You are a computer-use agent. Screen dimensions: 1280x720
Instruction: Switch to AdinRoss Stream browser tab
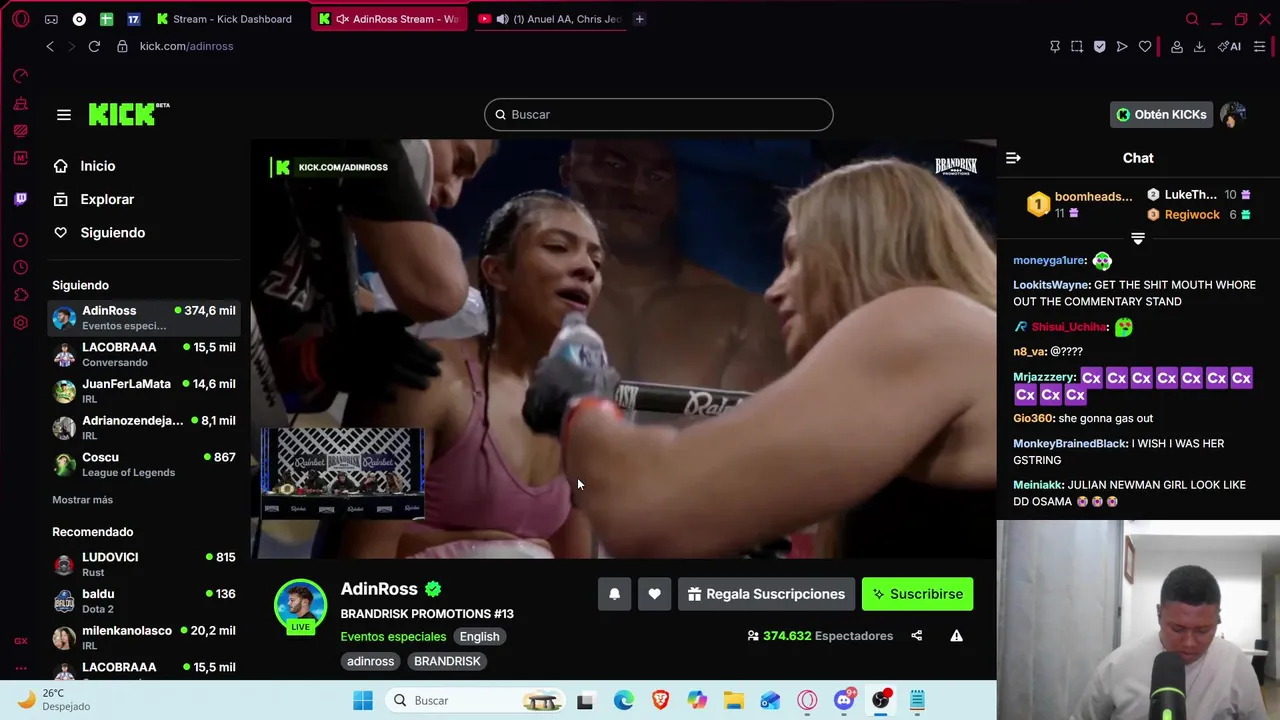click(389, 19)
